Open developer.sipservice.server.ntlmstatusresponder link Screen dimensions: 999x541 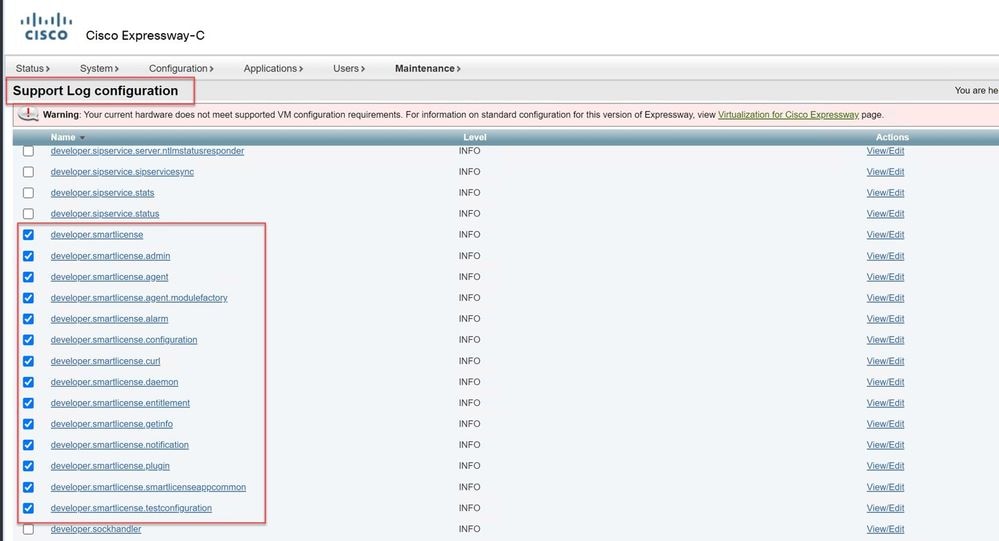coord(147,151)
